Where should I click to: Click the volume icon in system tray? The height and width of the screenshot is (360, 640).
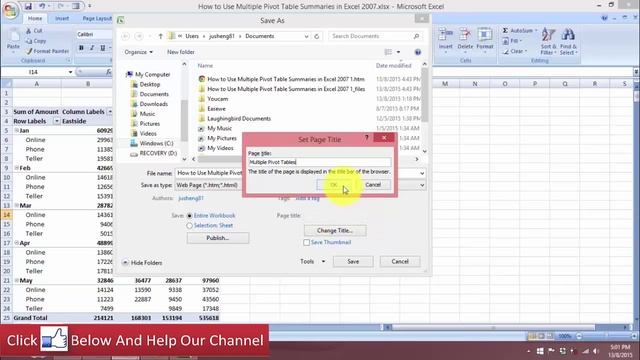[x=596, y=351]
